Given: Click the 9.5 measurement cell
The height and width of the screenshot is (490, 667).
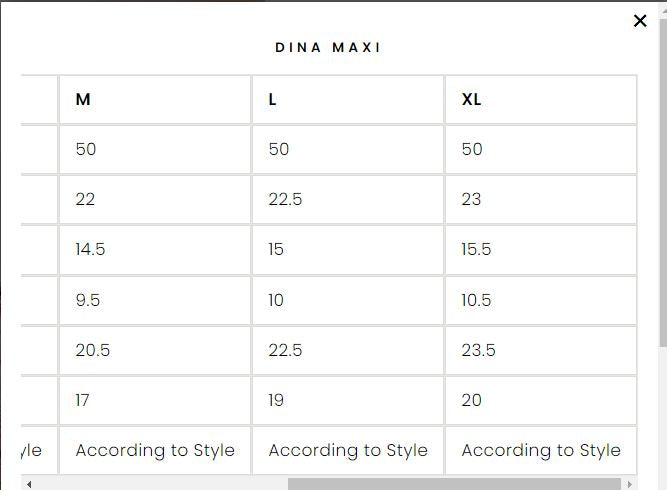Looking at the screenshot, I should point(88,300).
